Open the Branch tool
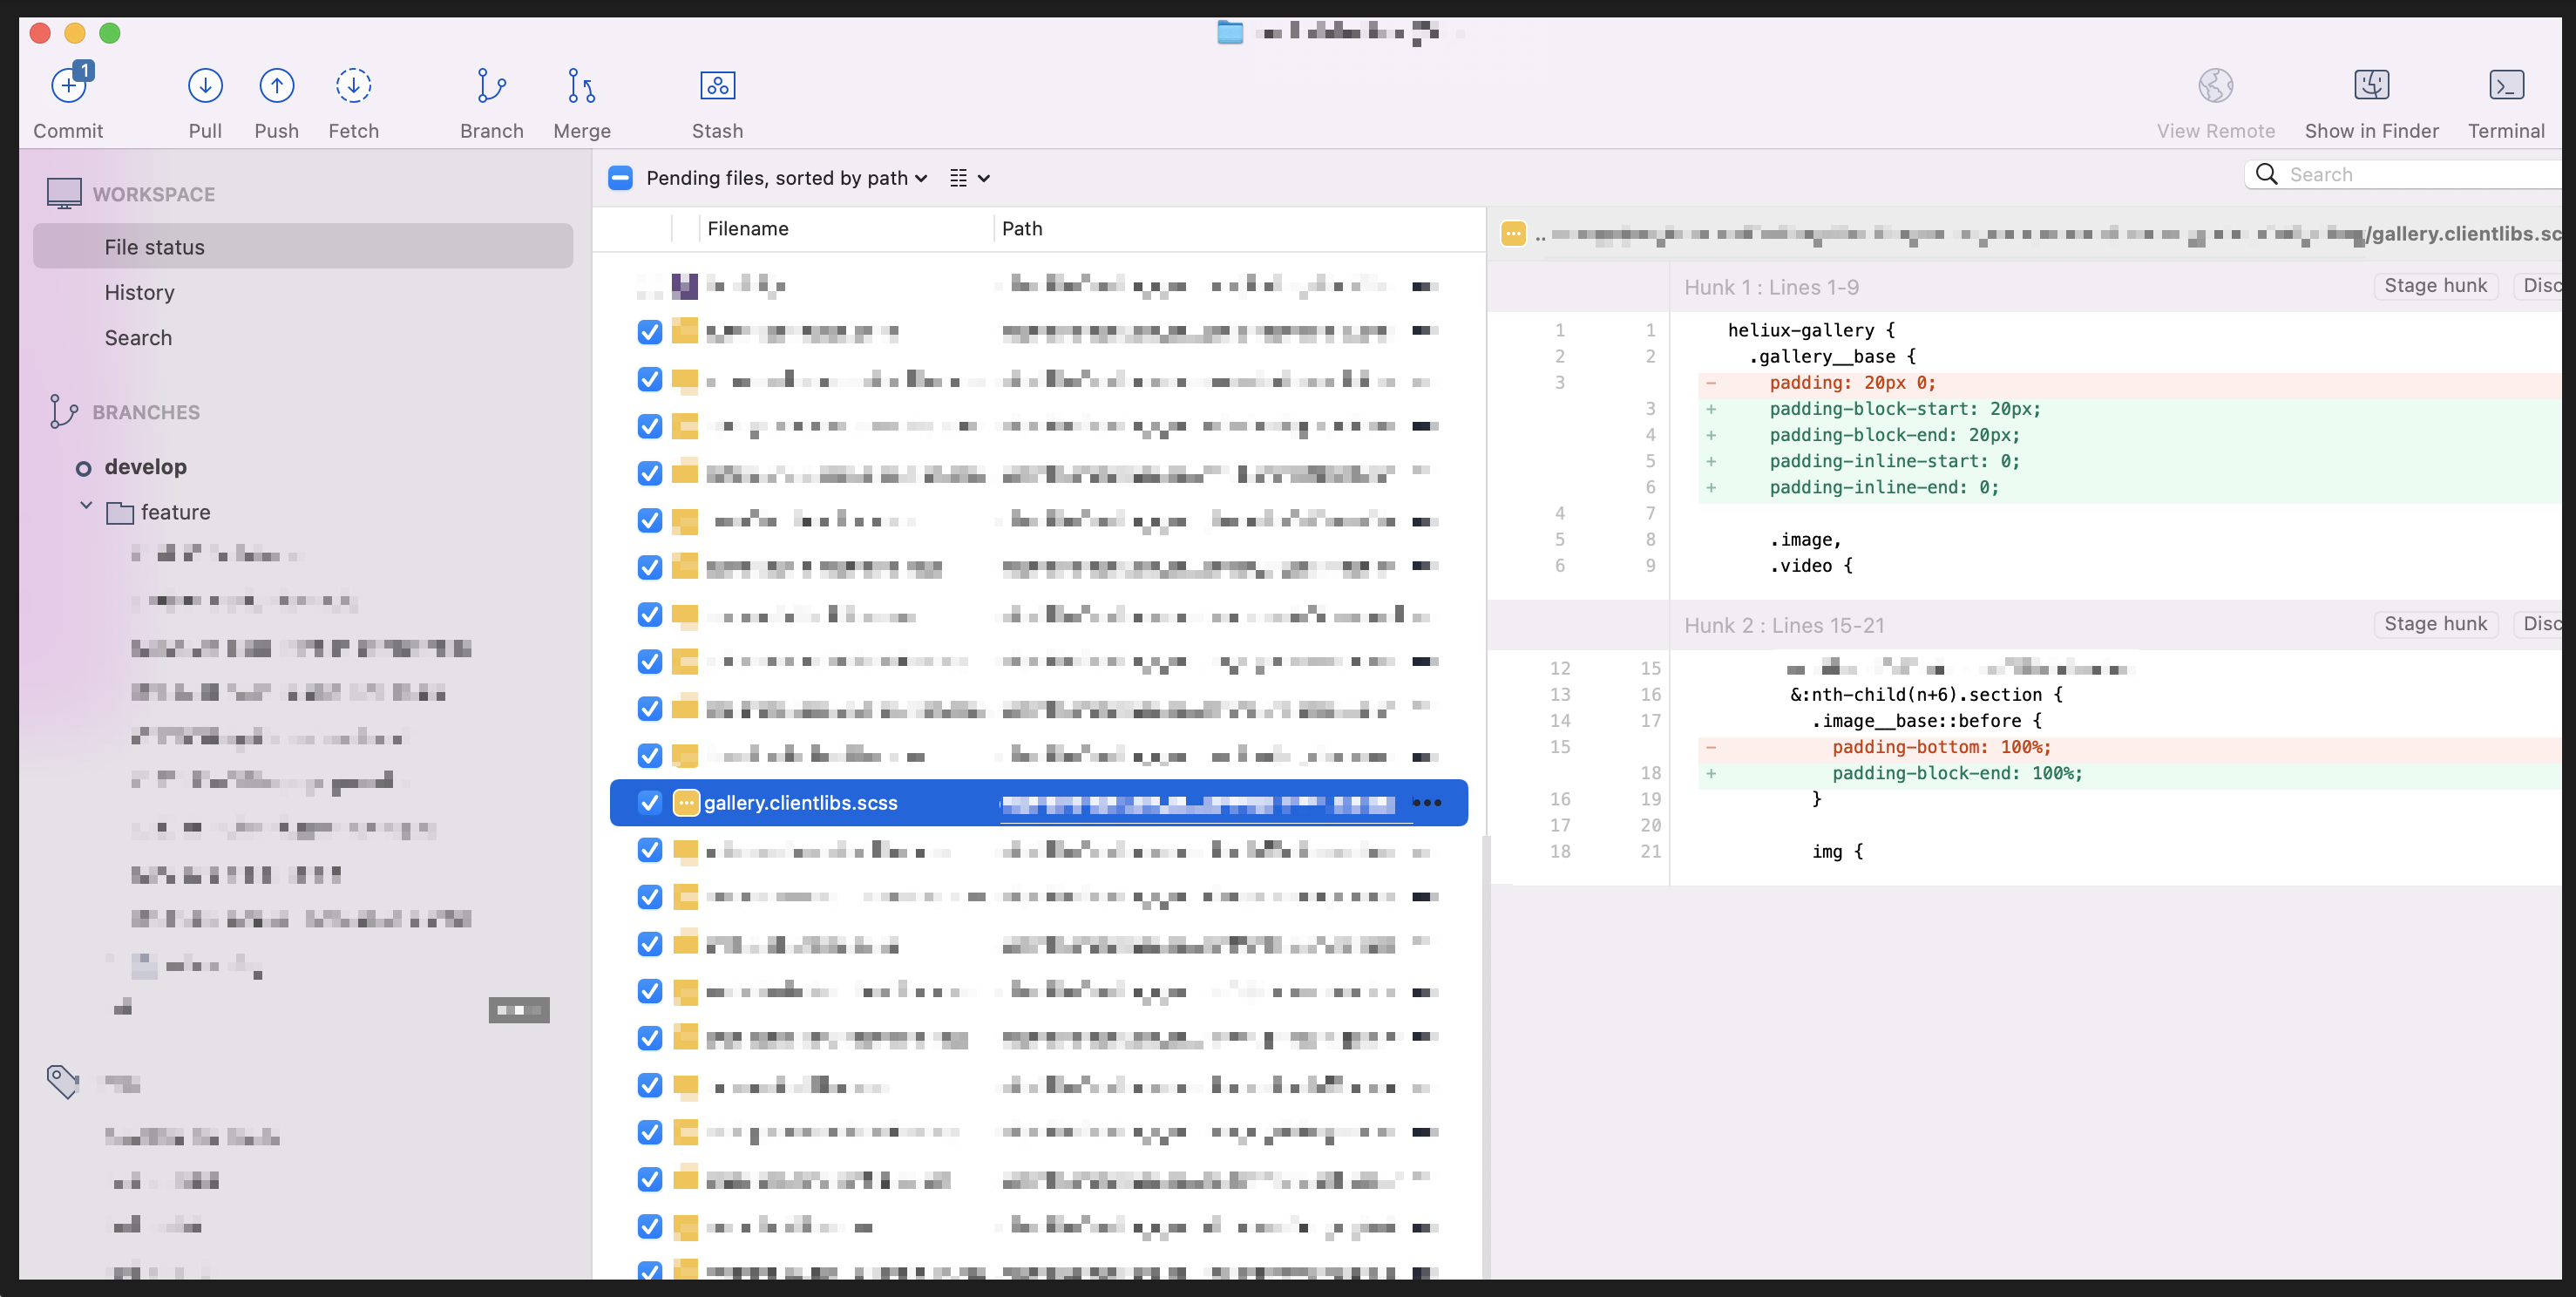 [x=491, y=86]
